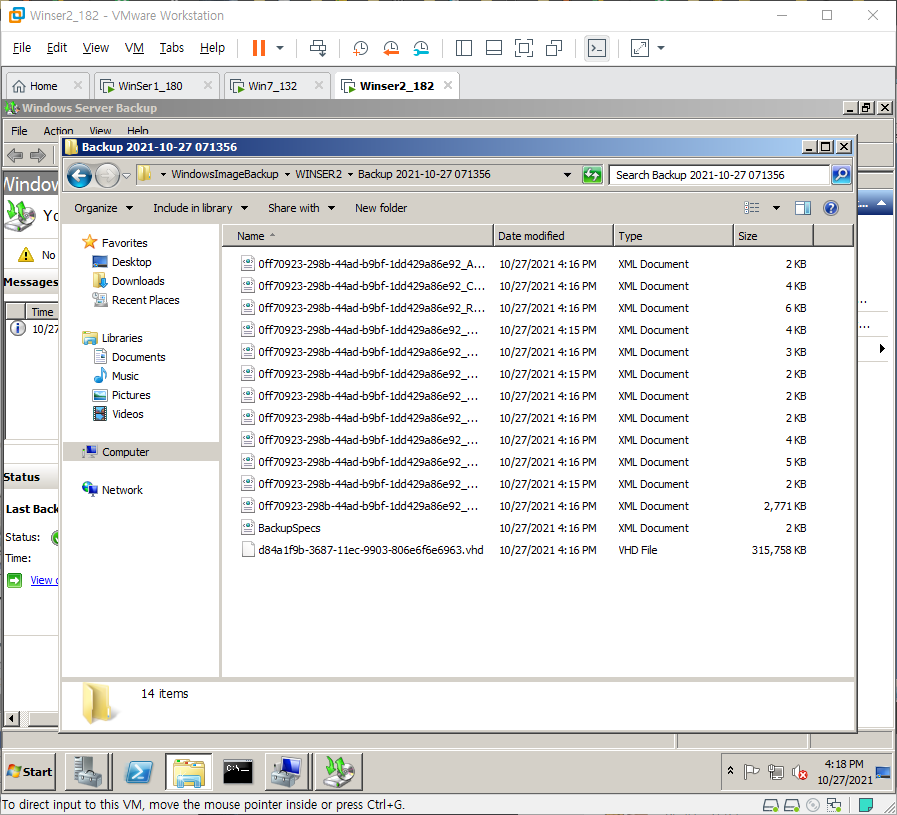The width and height of the screenshot is (897, 815).
Task: Open the VMware View menu
Action: point(96,47)
